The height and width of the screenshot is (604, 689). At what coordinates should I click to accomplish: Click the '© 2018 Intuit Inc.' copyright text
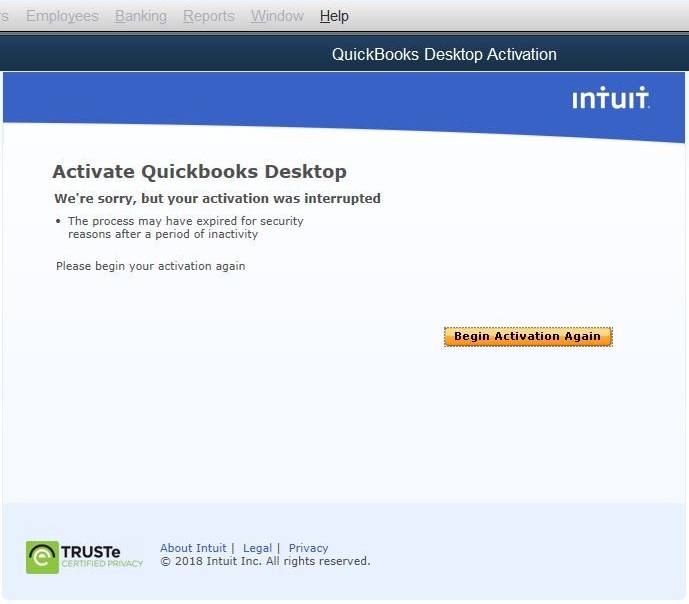[x=265, y=561]
